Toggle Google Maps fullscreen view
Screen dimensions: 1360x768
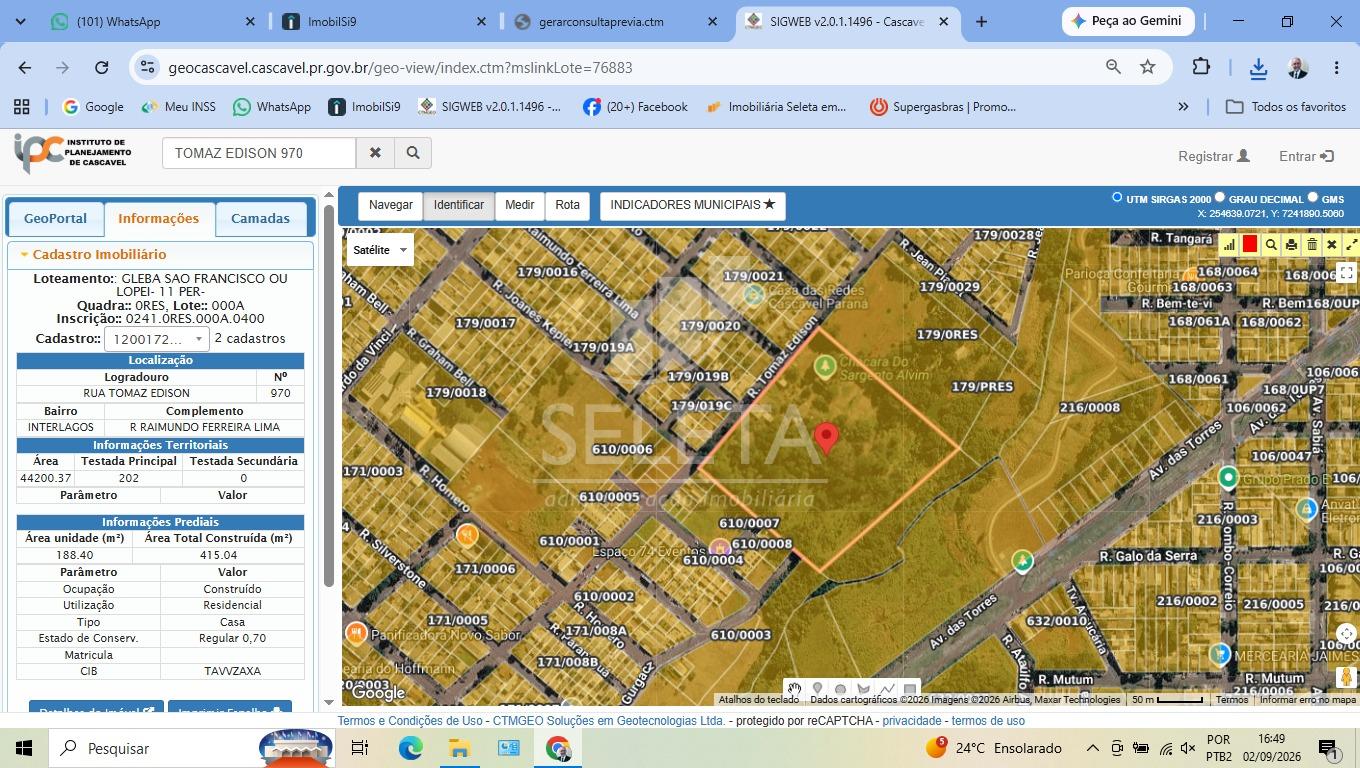(x=1346, y=272)
